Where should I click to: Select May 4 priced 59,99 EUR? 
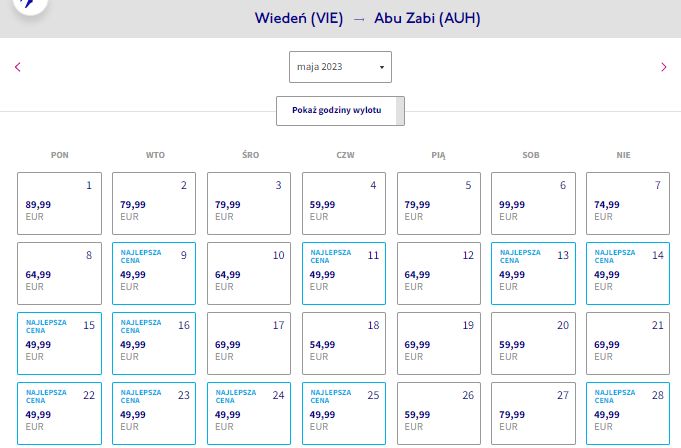(344, 204)
